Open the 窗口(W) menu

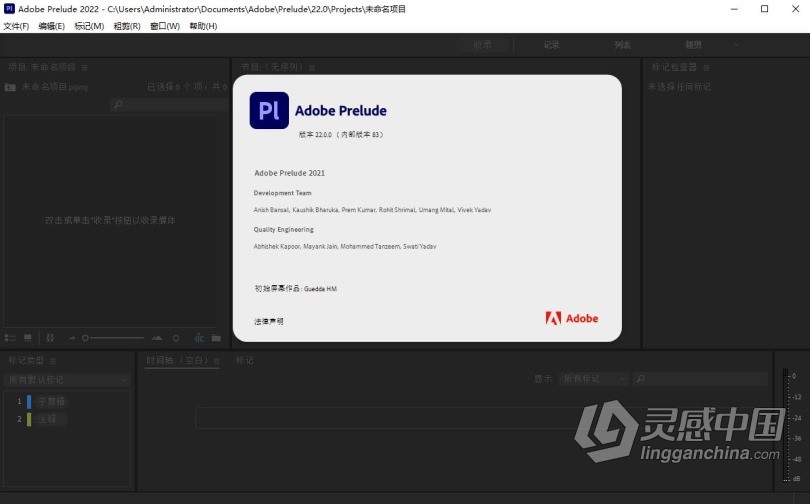pos(165,26)
